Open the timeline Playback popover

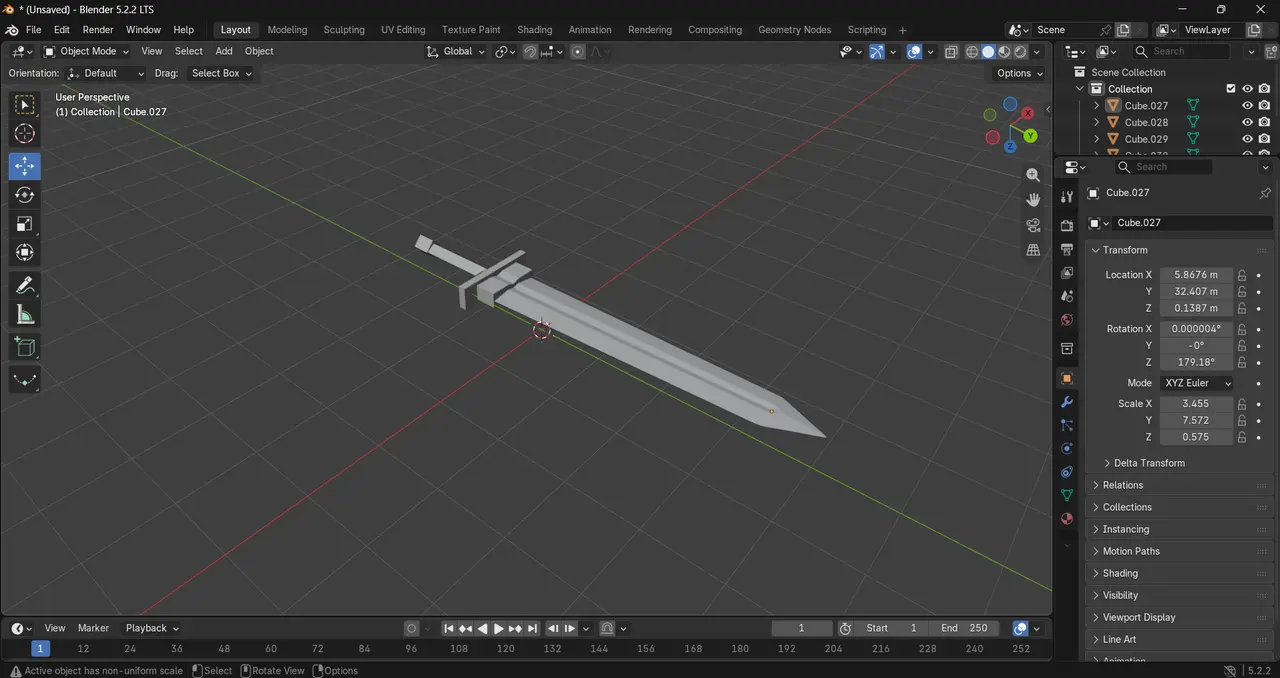point(152,628)
